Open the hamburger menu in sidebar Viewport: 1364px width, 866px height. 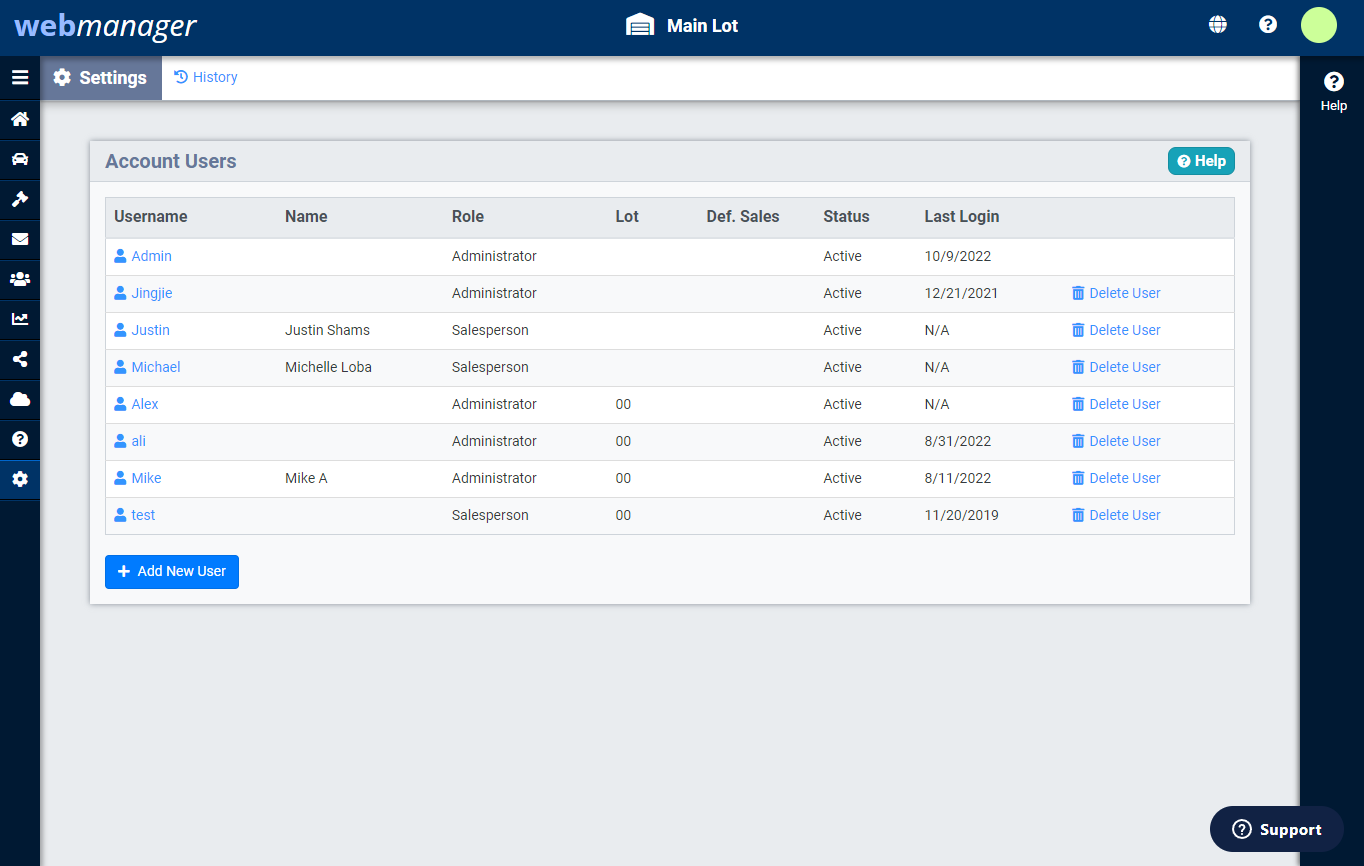20,78
